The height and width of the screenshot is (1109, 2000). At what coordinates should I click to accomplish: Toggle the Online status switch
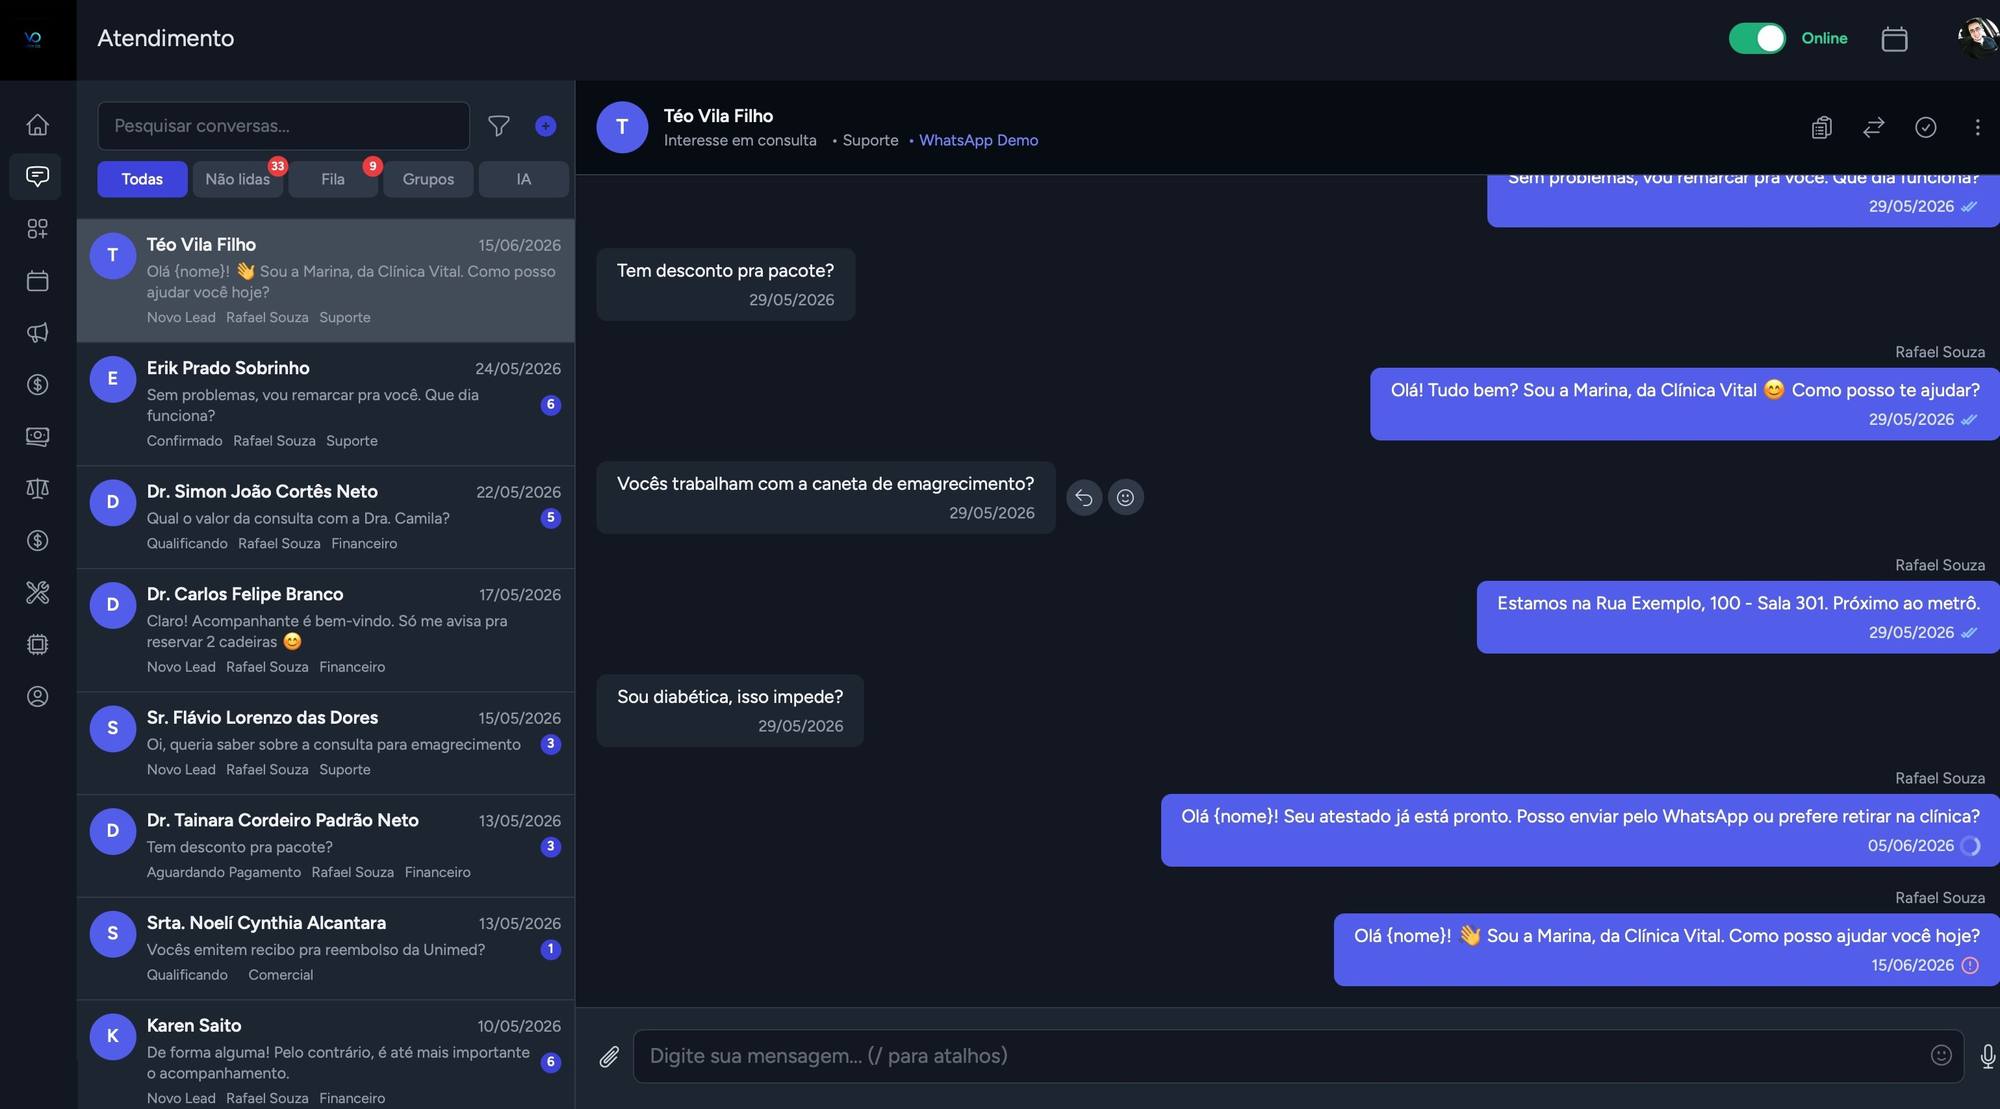1757,39
